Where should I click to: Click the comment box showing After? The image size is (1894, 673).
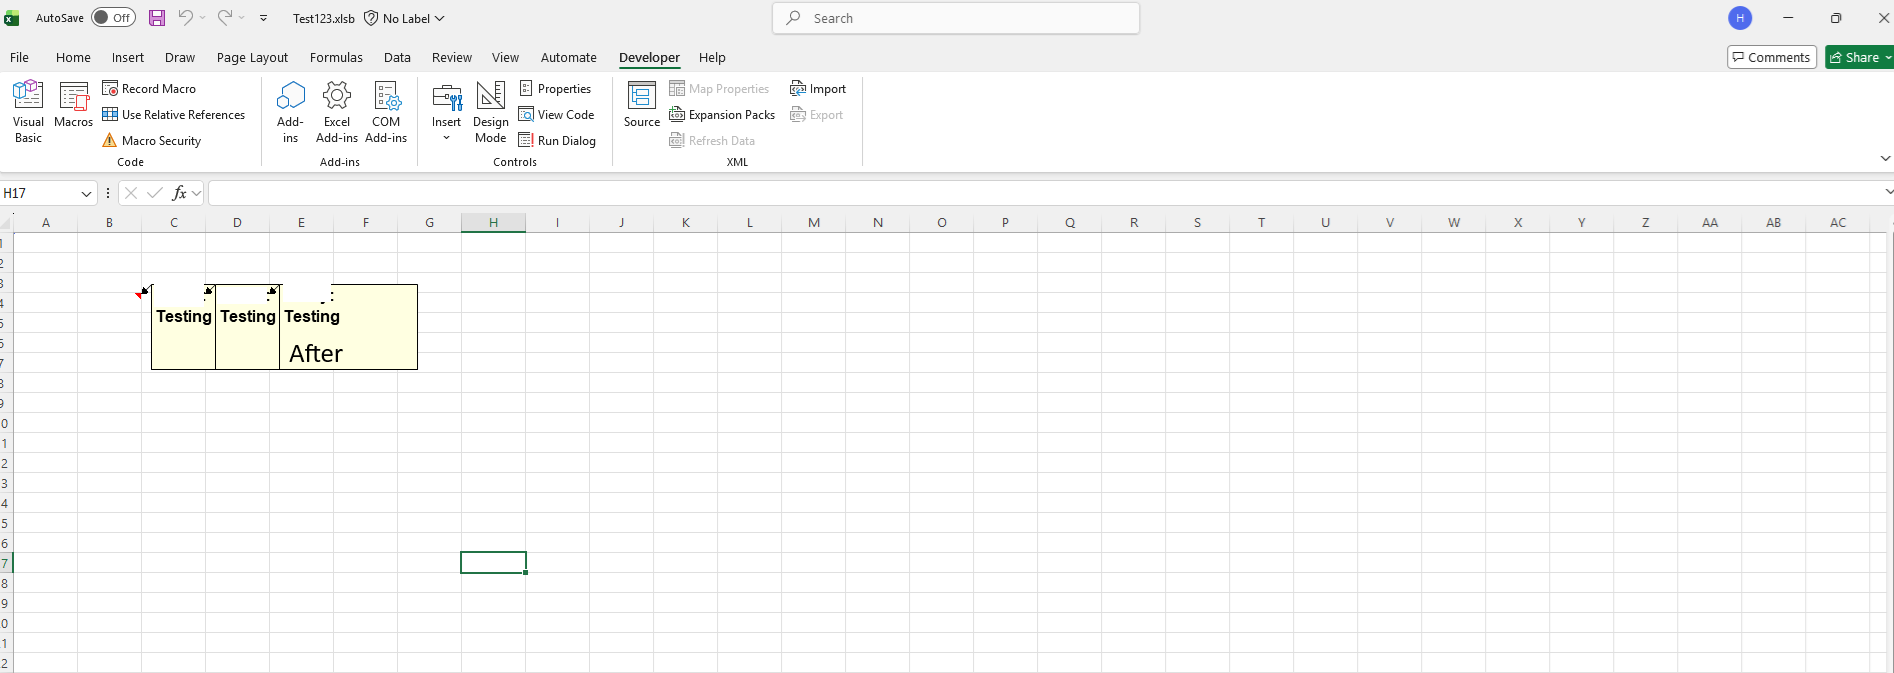[348, 327]
